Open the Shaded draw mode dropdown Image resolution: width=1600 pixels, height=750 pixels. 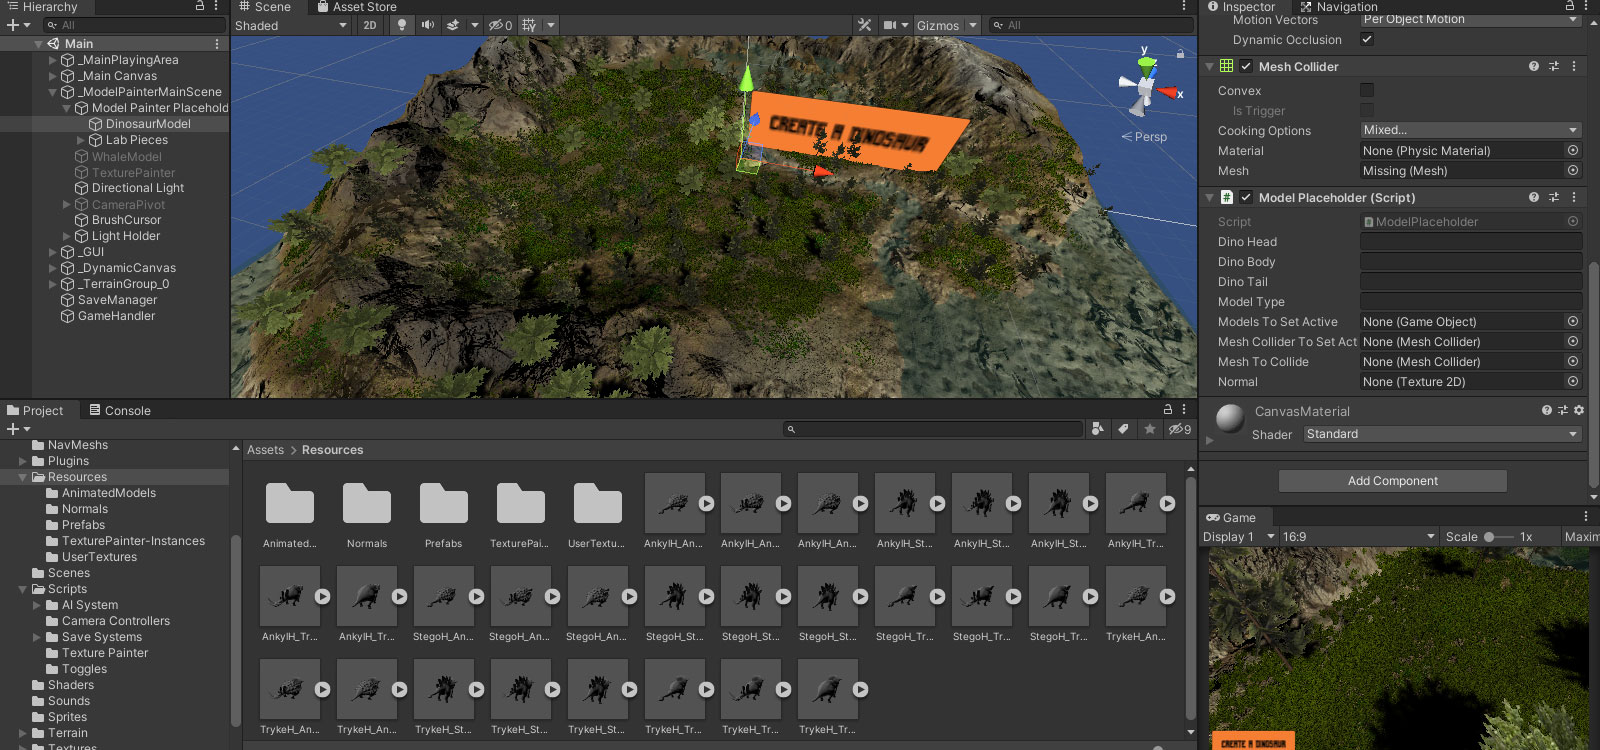(291, 25)
